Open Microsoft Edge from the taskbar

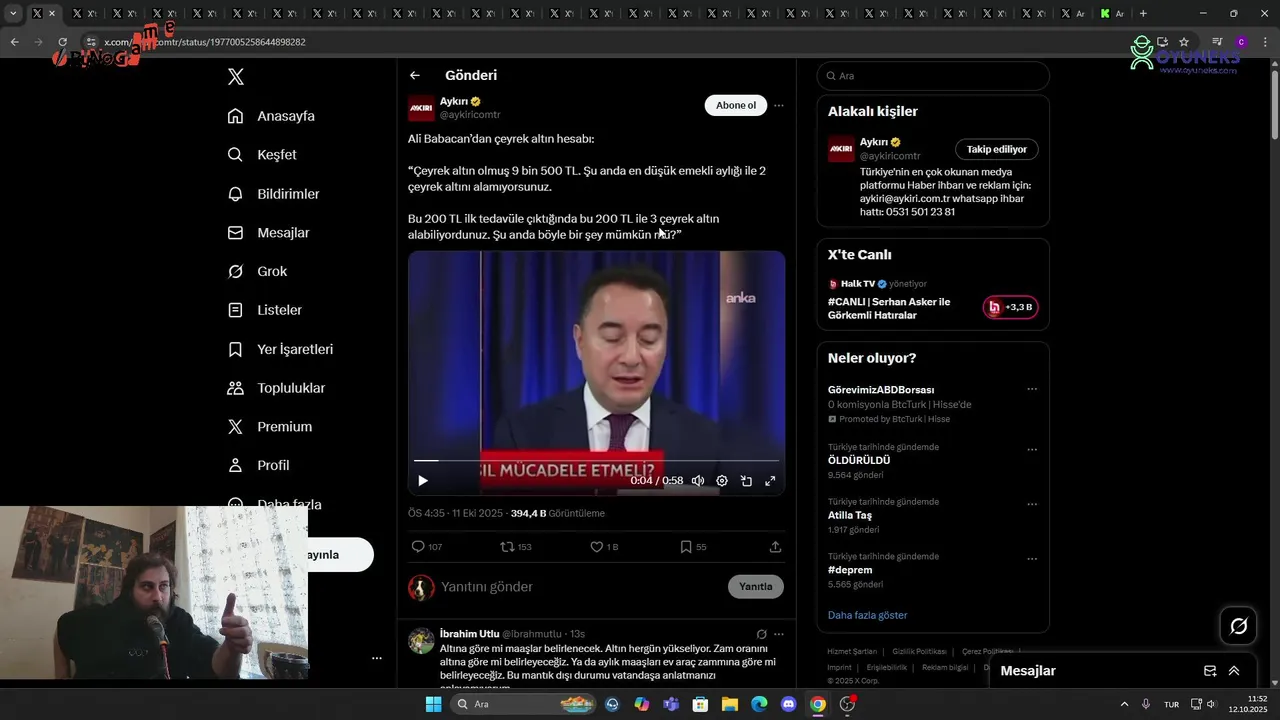(x=759, y=704)
